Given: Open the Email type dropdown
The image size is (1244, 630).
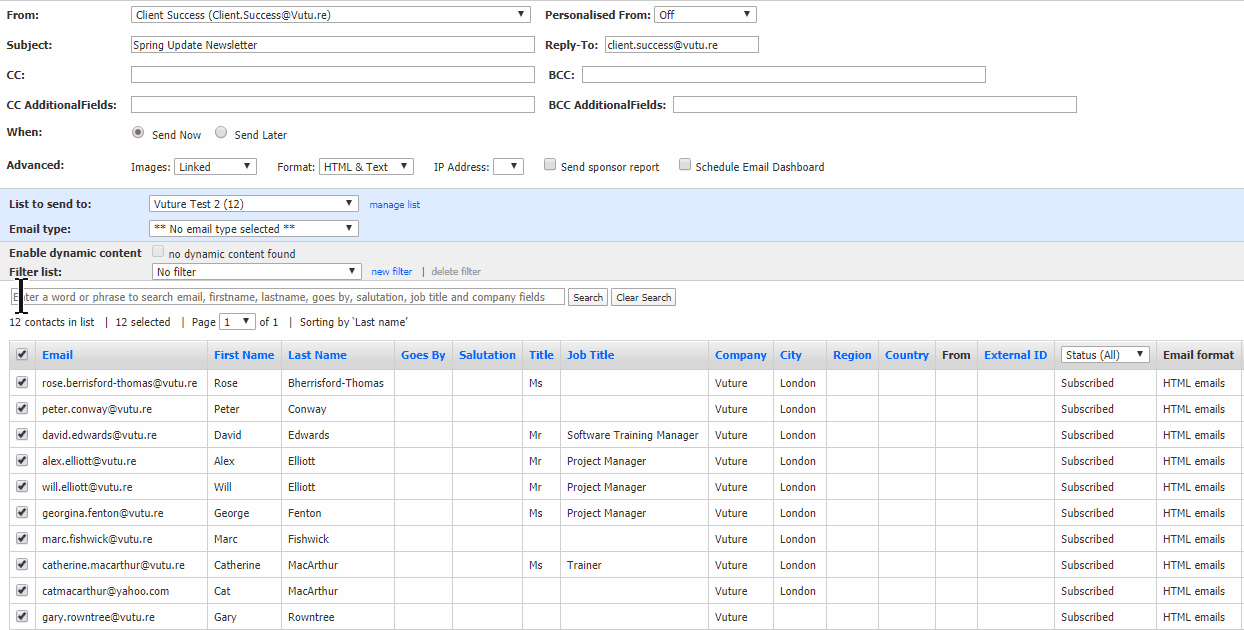Looking at the screenshot, I should (254, 229).
